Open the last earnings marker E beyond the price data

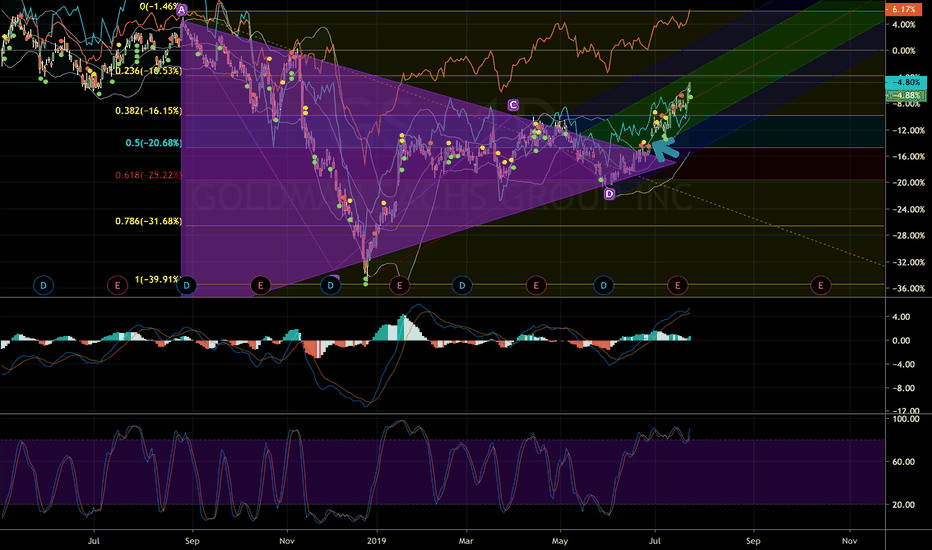tap(821, 286)
